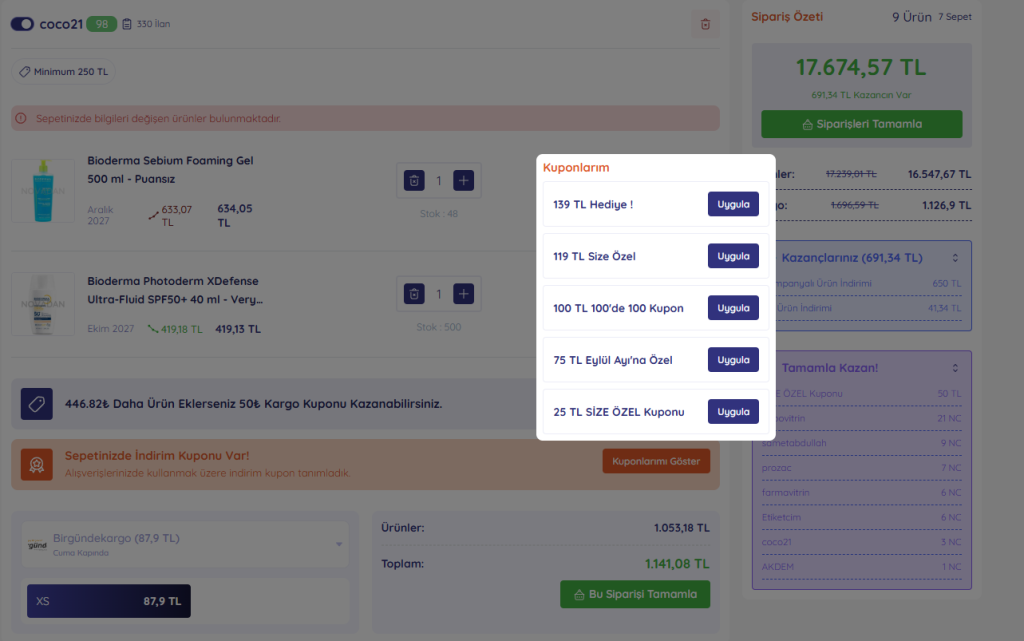Click the 17.674,57 TL order total
The height and width of the screenshot is (641, 1024).
[x=861, y=67]
